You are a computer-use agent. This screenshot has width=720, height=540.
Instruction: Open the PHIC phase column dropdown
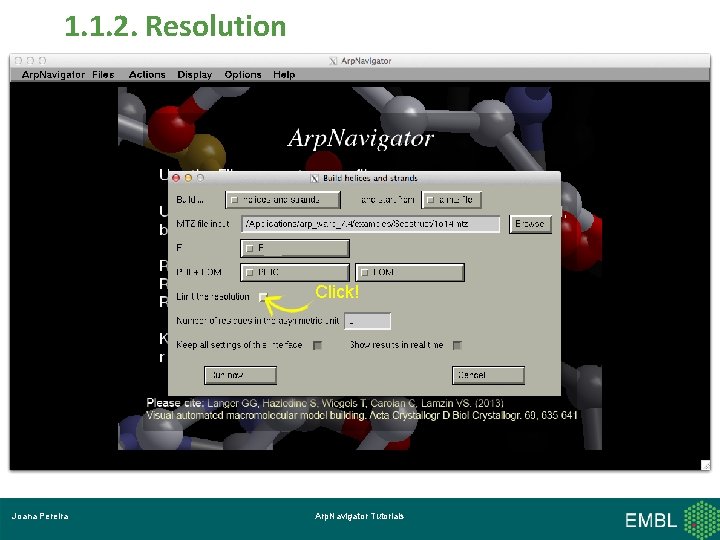click(295, 272)
